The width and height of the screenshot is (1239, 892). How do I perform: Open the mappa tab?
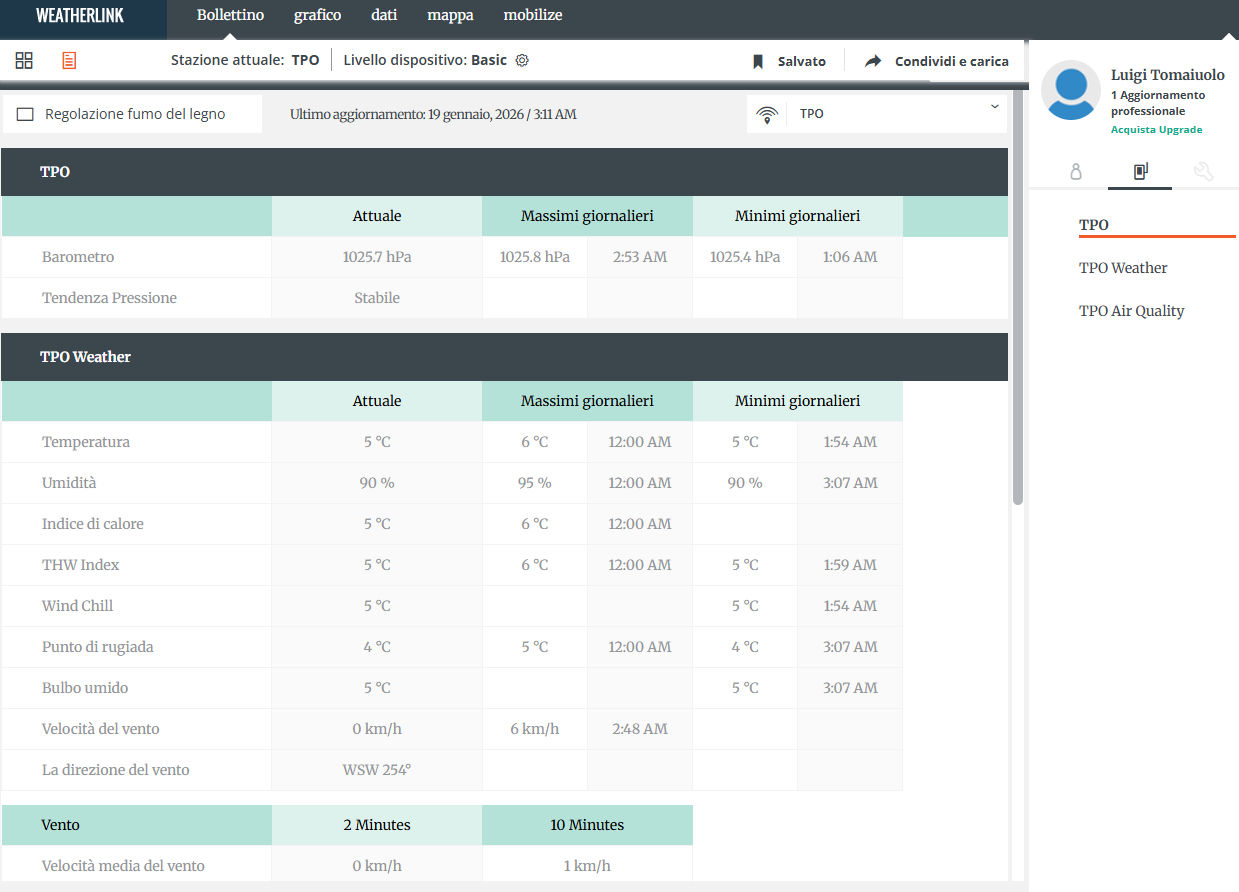(450, 15)
